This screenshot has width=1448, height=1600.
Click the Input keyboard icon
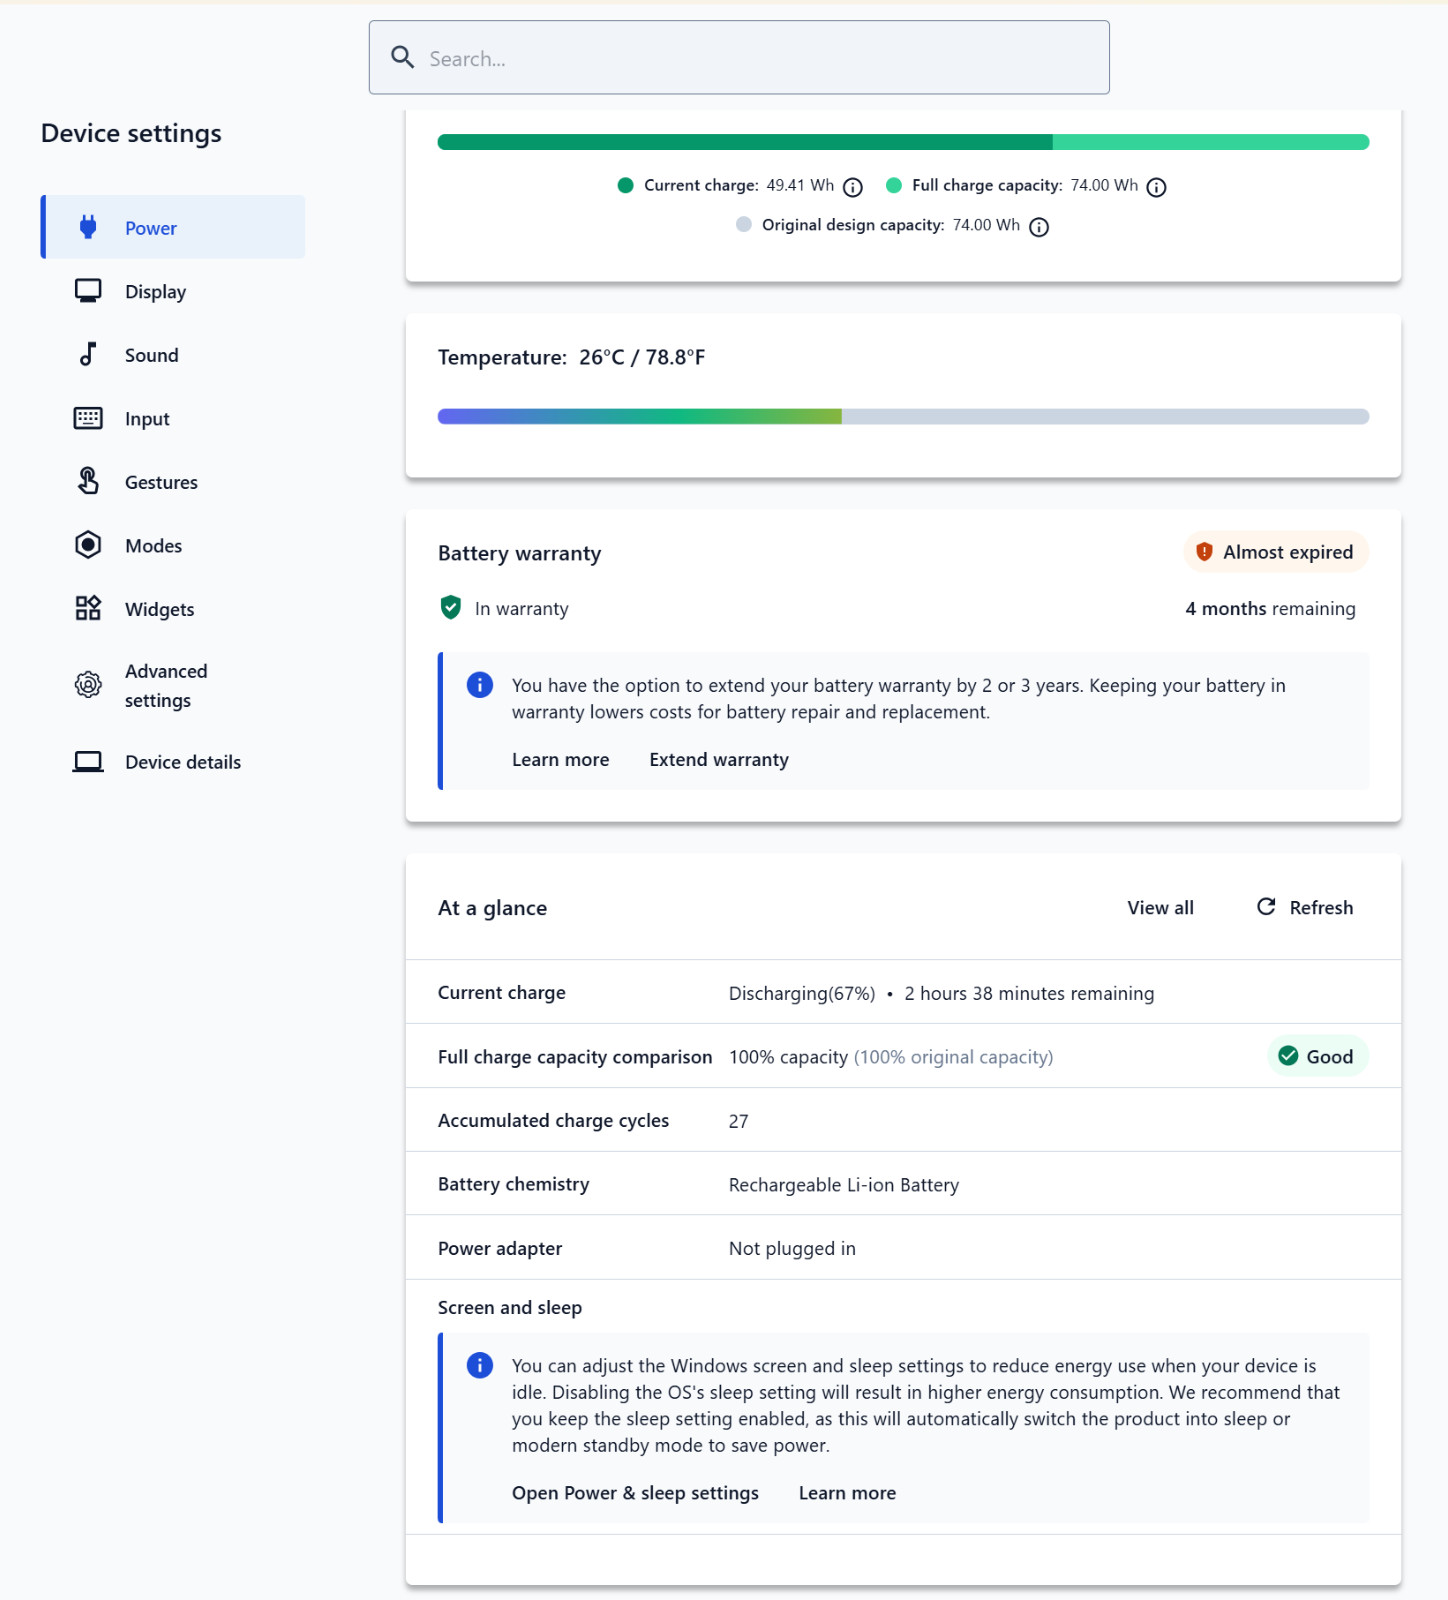click(88, 418)
